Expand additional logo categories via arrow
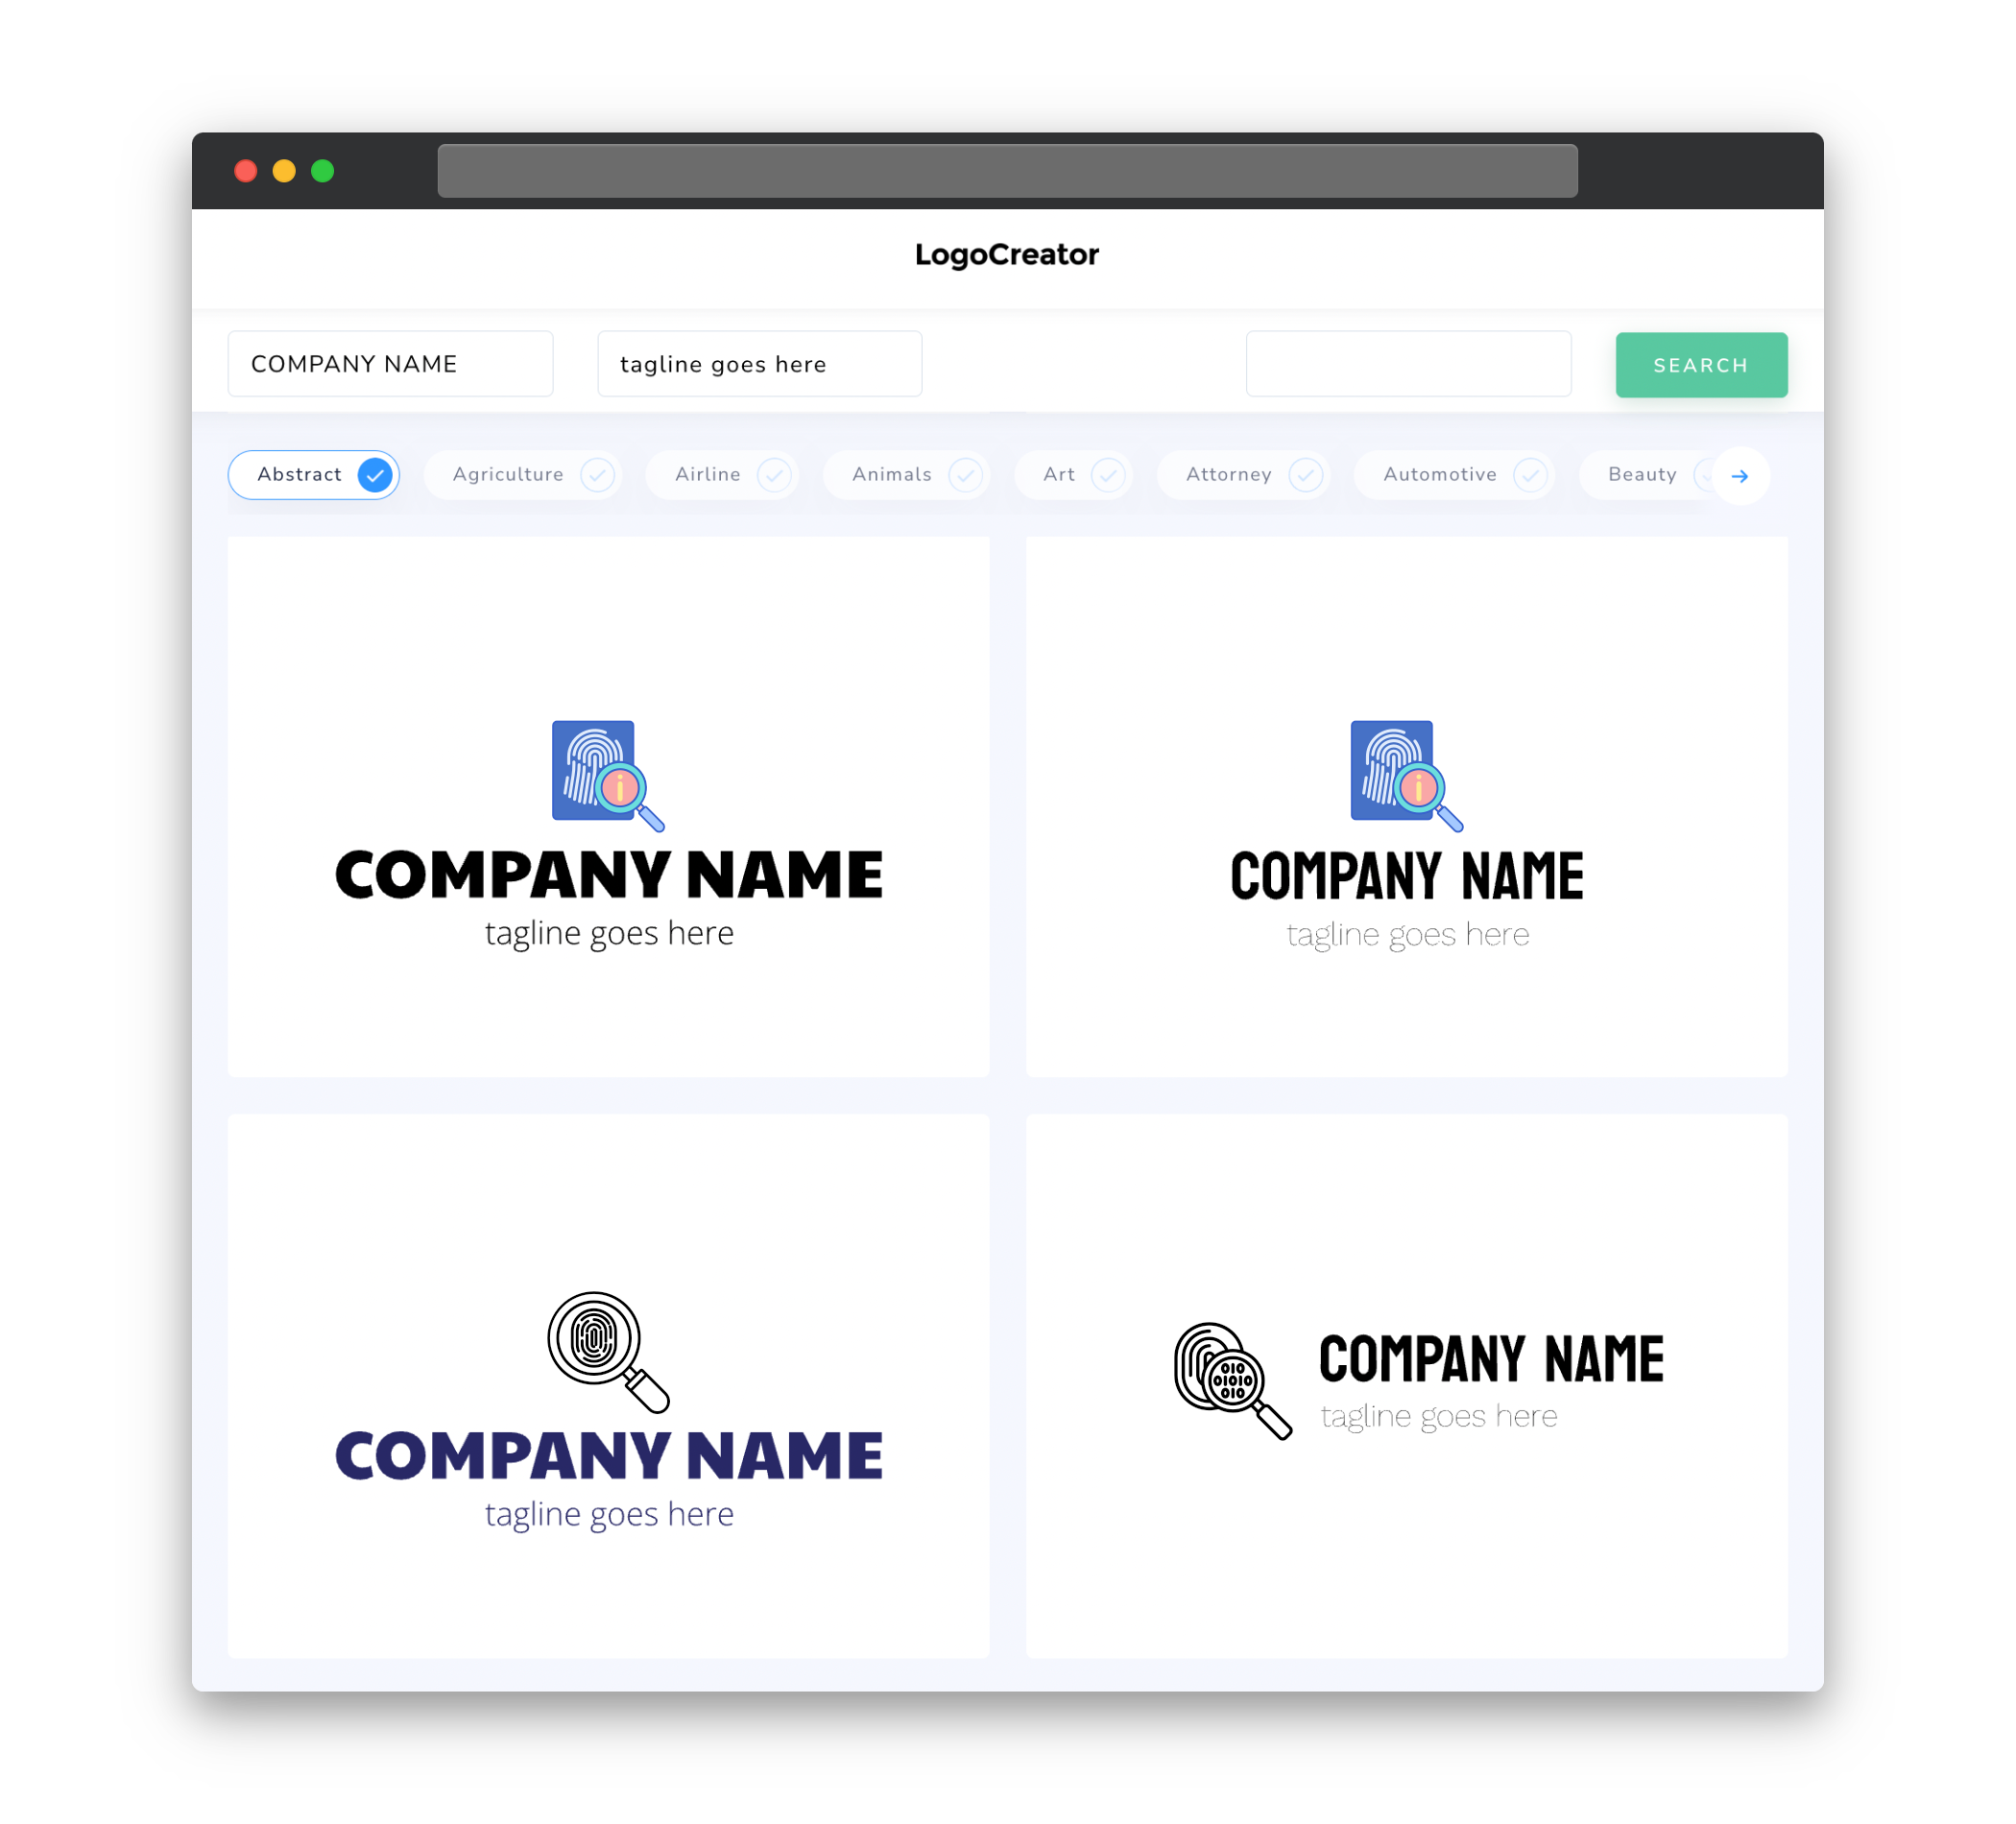 point(1740,474)
